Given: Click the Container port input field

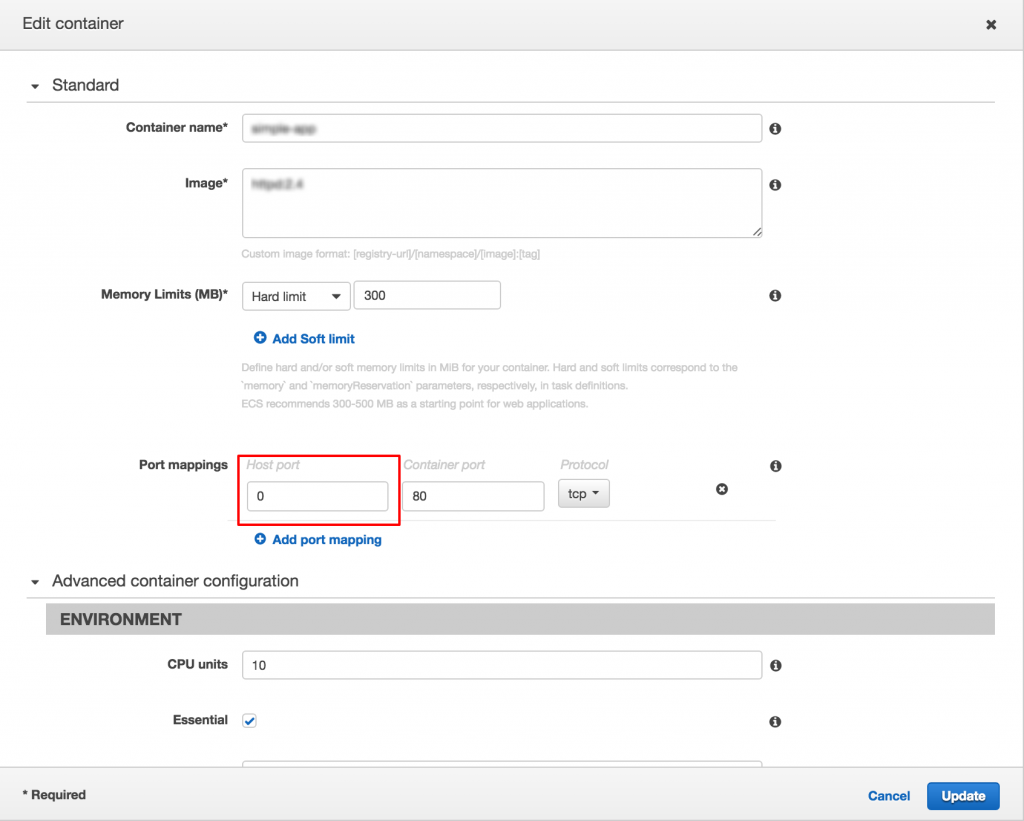Looking at the screenshot, I should tap(473, 496).
